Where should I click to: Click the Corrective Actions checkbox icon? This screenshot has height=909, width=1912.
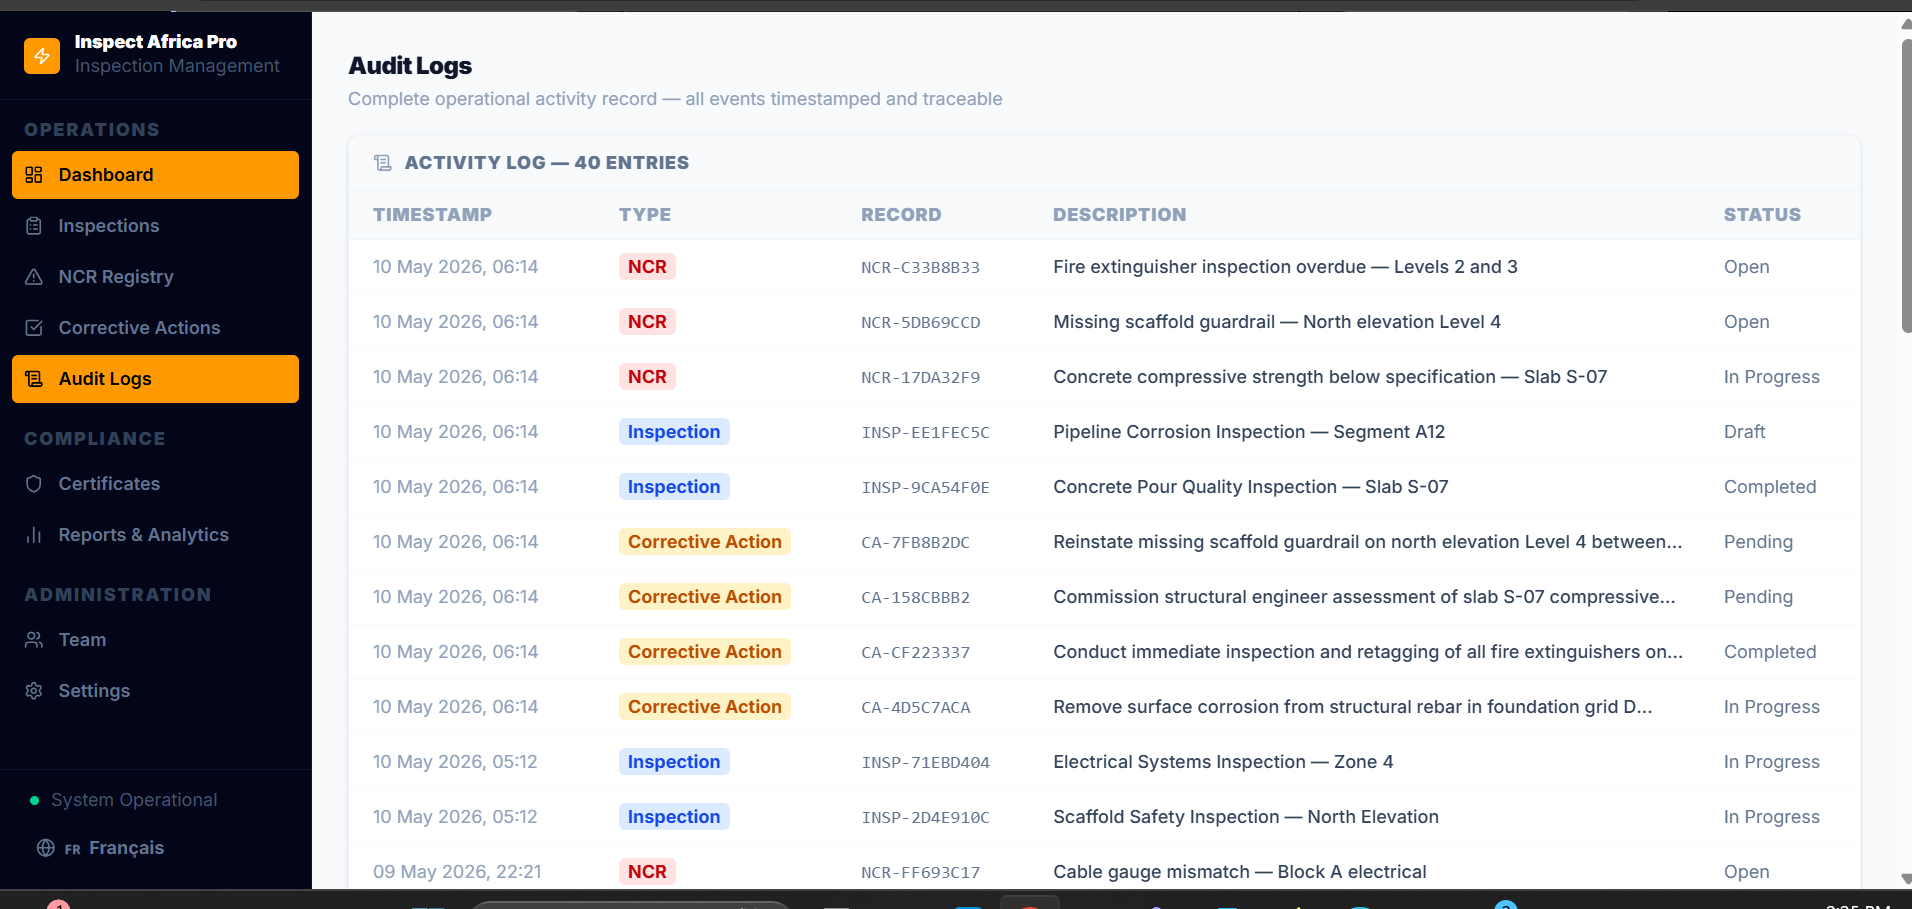tap(34, 328)
